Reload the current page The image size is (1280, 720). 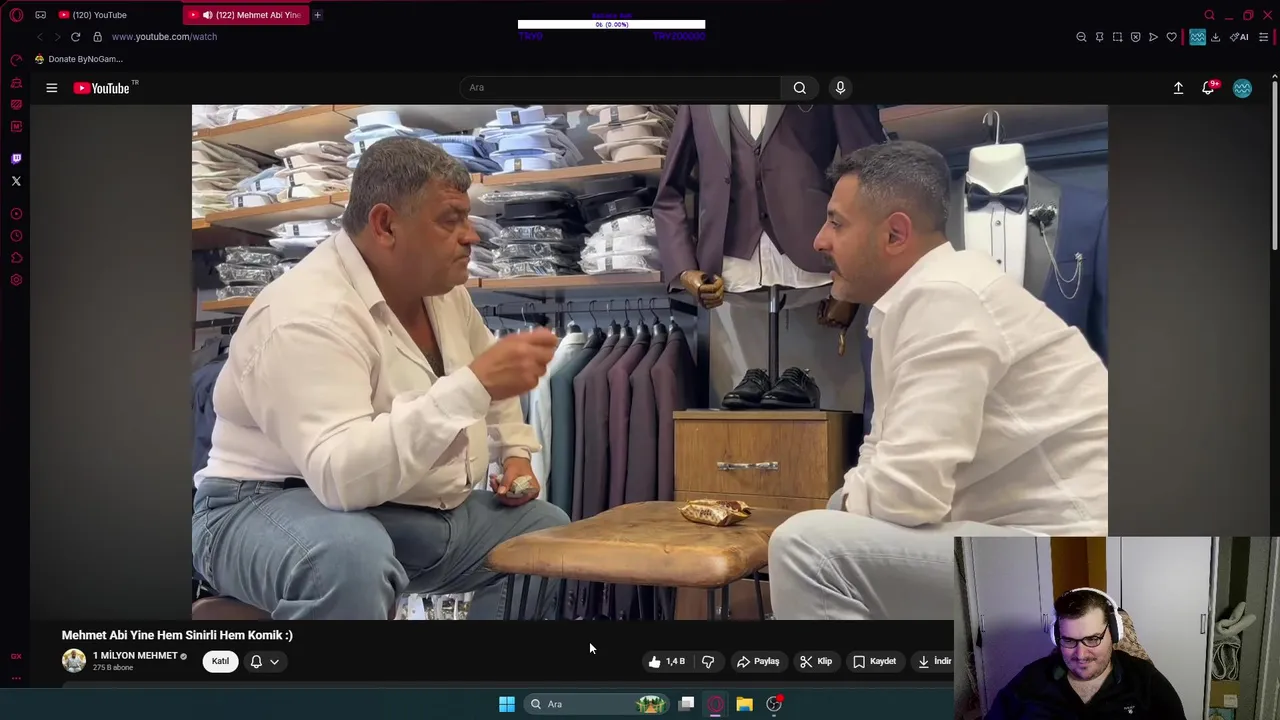(x=75, y=37)
